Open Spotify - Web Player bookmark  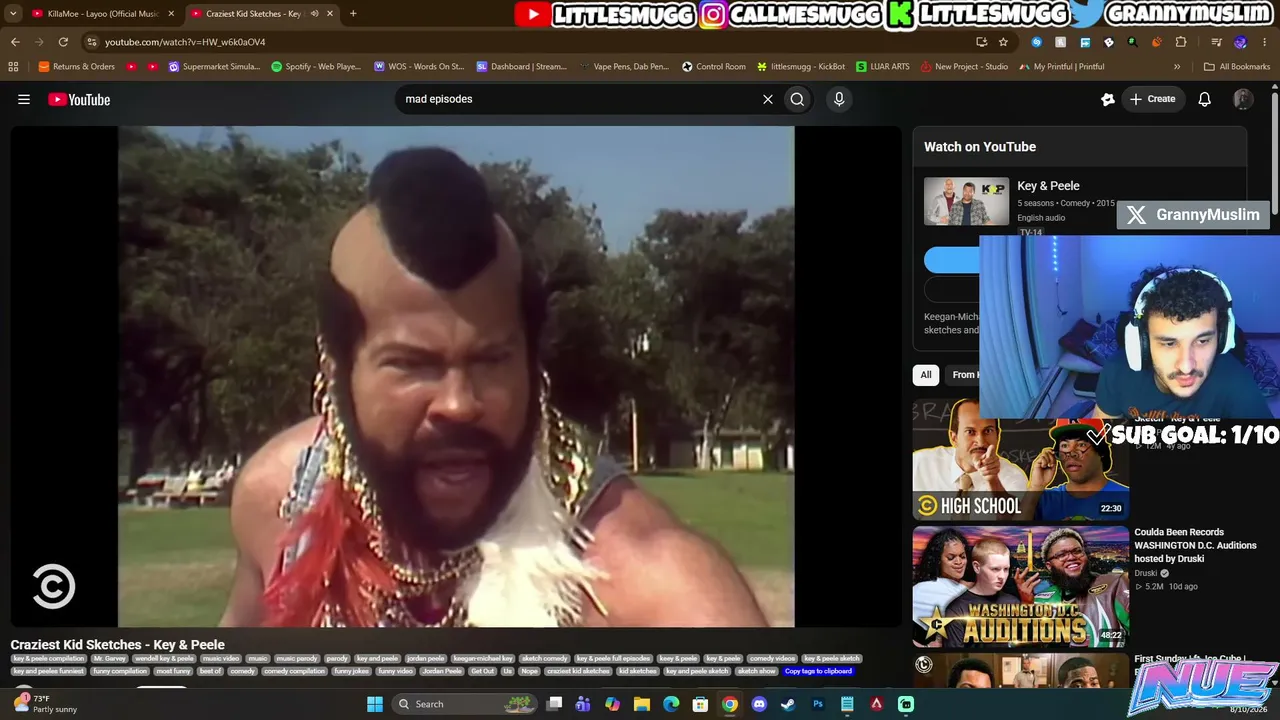coord(316,67)
